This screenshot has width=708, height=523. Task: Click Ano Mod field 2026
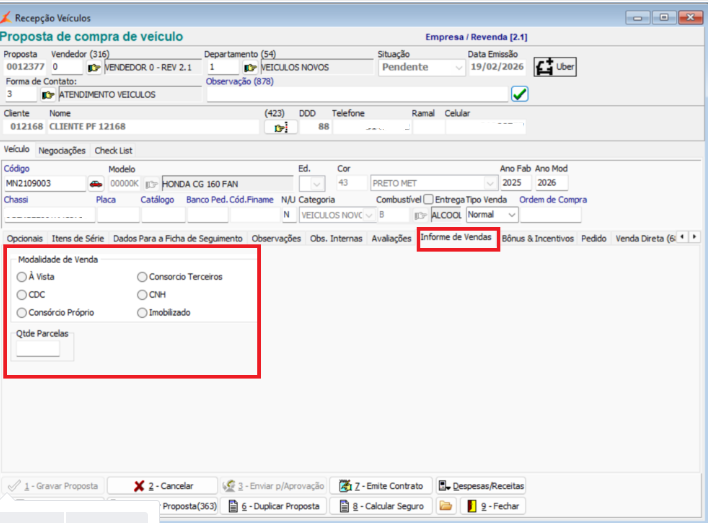point(551,183)
